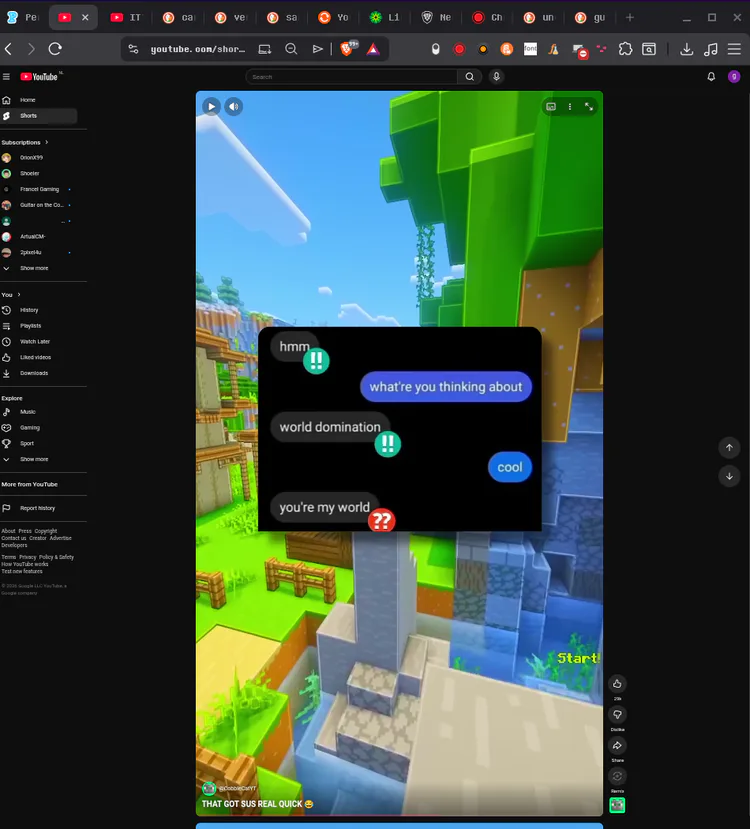
Task: Open the 2pixel4u channel
Action: [38, 253]
